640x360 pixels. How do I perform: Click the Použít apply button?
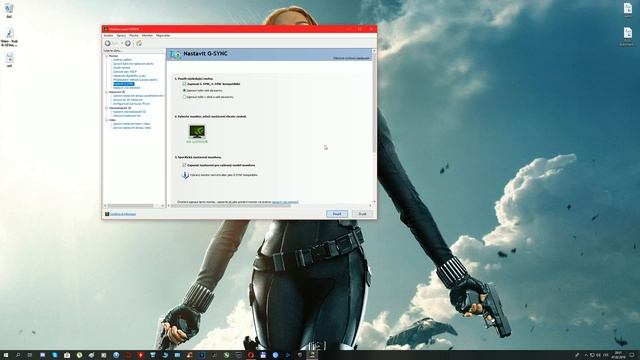tap(337, 214)
